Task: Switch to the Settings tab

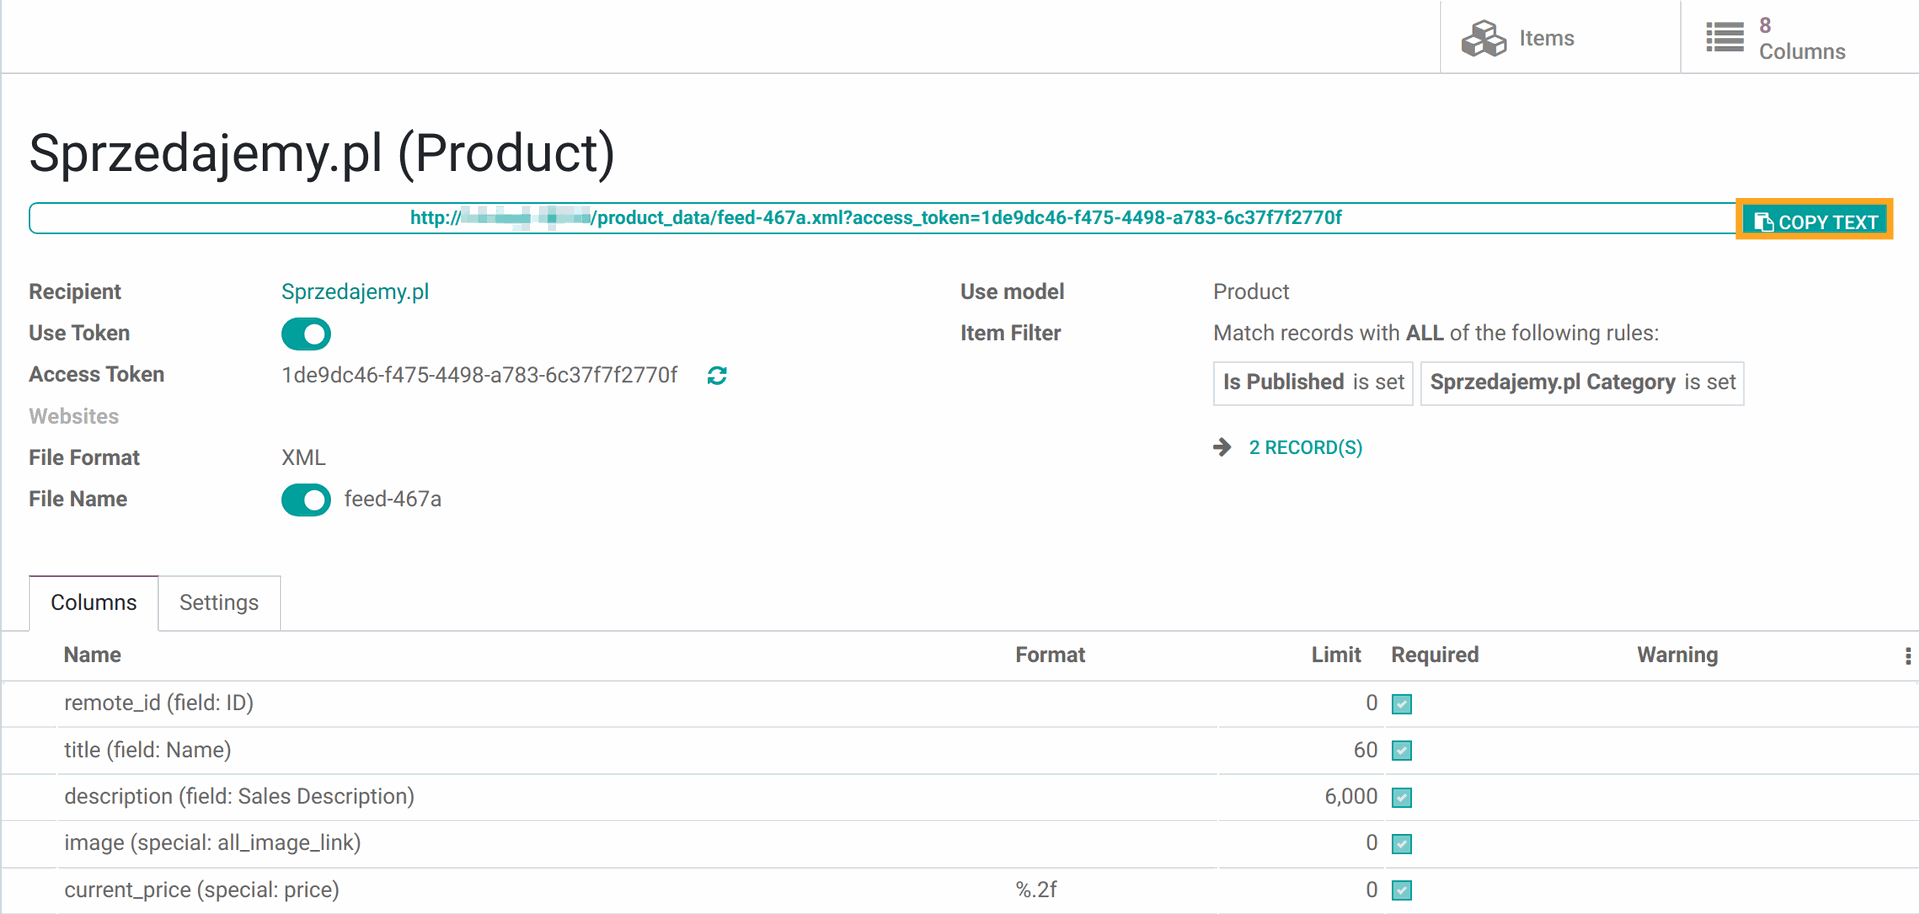Action: (x=219, y=603)
